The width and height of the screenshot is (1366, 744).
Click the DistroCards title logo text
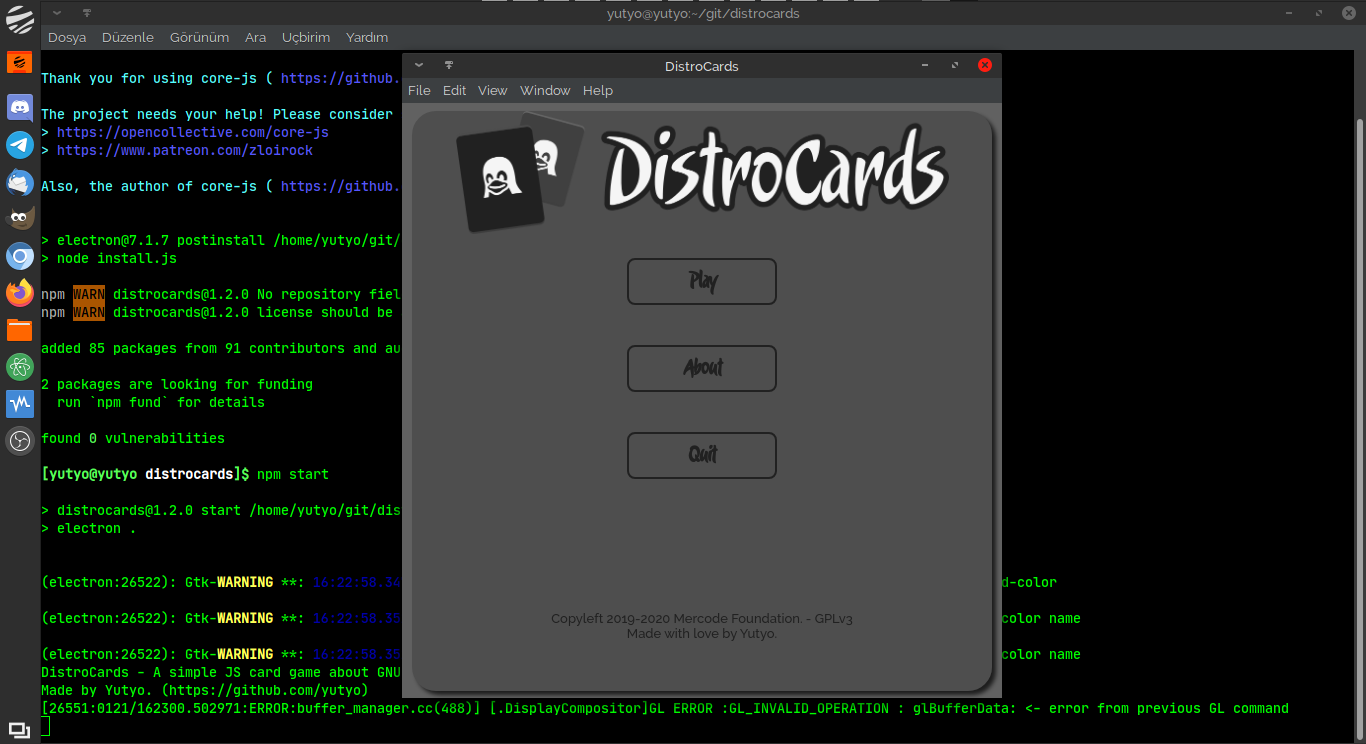(x=775, y=170)
